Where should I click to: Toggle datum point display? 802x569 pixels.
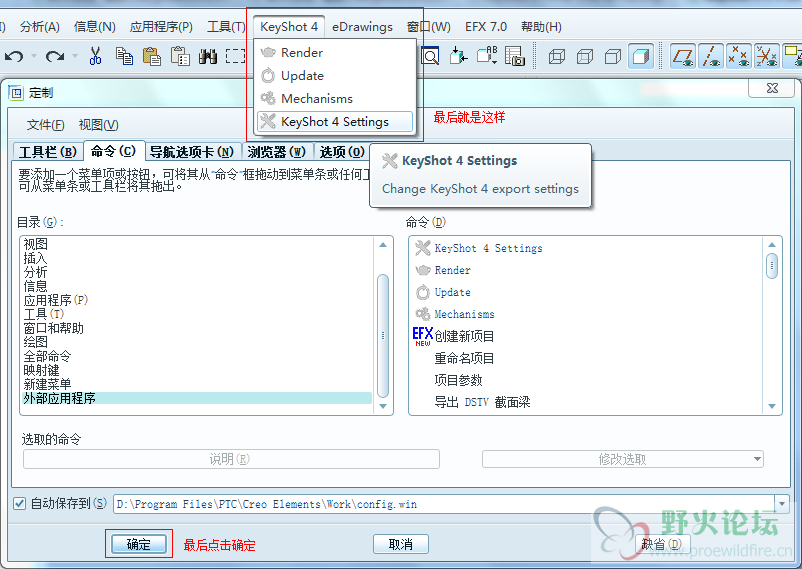click(x=739, y=56)
